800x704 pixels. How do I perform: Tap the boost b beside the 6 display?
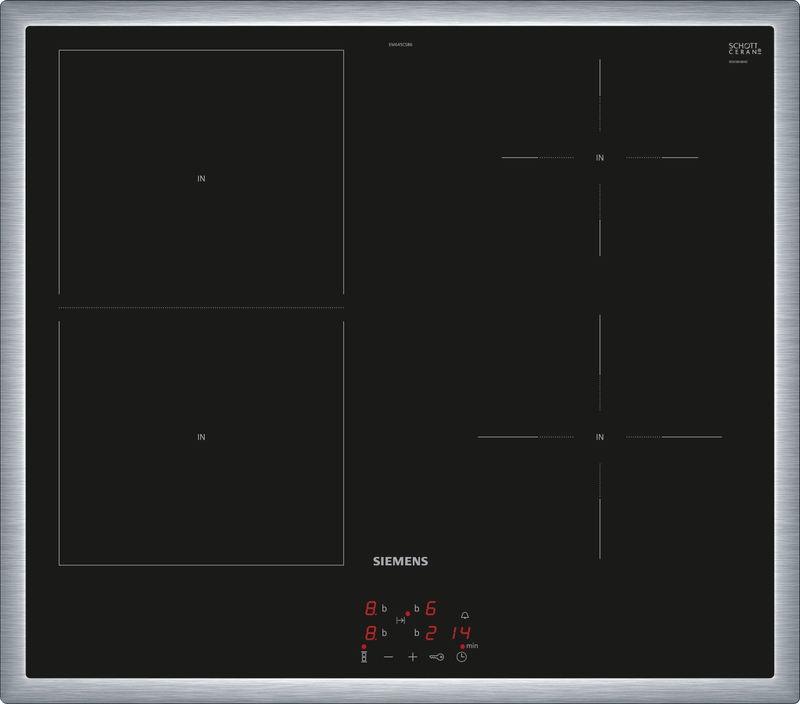click(x=416, y=609)
